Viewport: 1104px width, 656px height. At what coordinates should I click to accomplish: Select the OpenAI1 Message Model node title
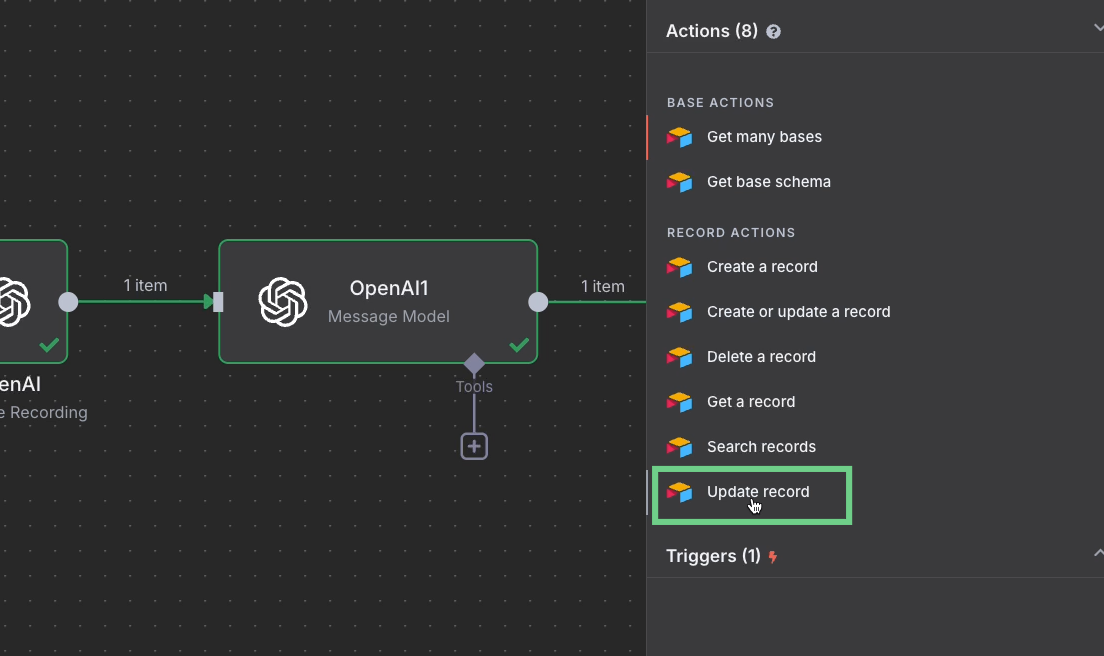pyautogui.click(x=389, y=289)
